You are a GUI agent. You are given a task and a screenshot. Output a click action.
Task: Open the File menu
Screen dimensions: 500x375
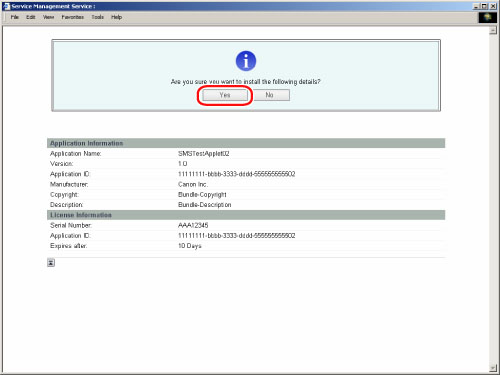[x=15, y=17]
